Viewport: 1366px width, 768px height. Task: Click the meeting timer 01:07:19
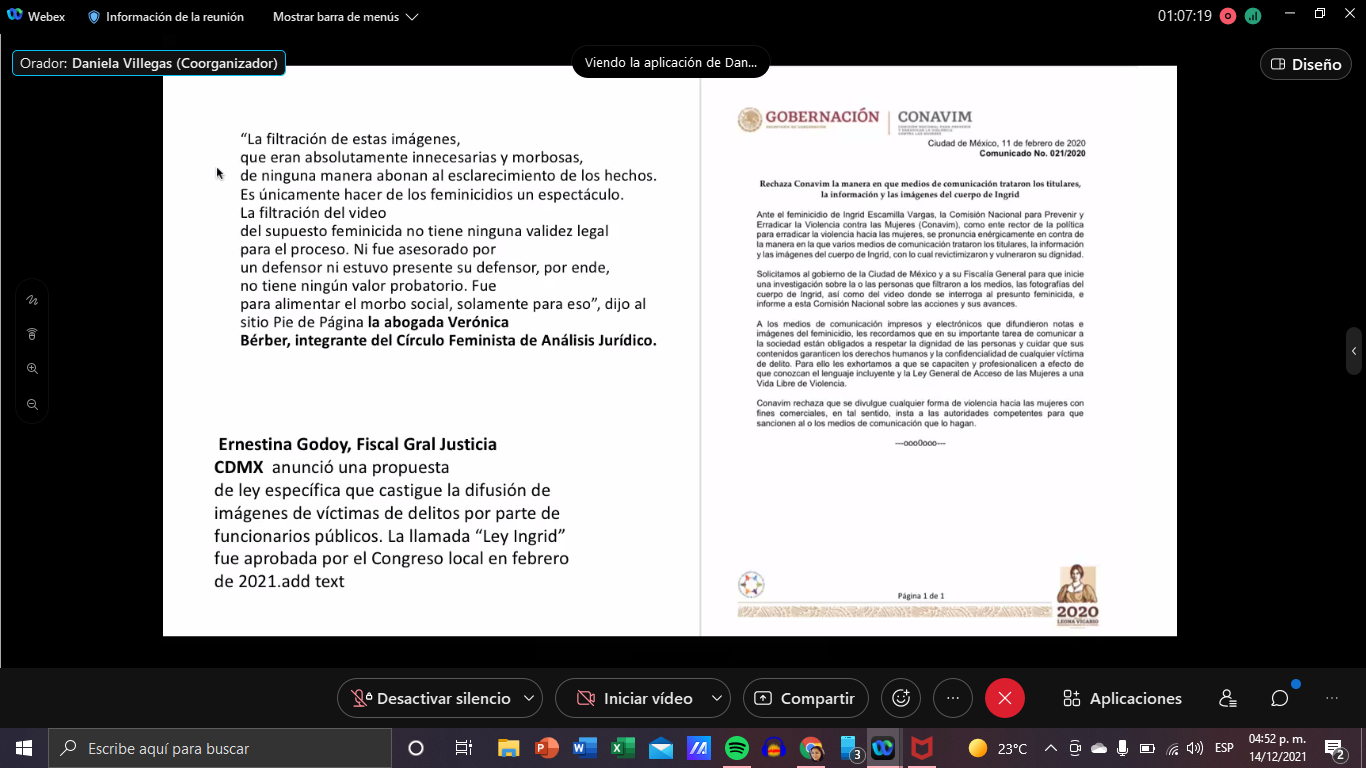coord(1185,16)
